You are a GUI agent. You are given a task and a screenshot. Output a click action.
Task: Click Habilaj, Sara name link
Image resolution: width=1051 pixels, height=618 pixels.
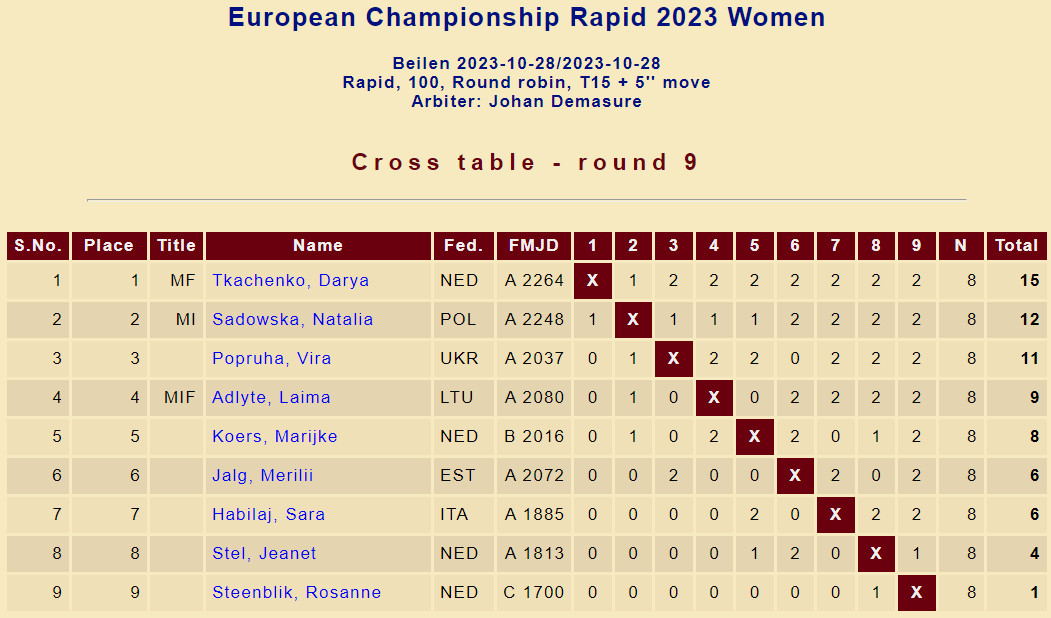tap(268, 515)
